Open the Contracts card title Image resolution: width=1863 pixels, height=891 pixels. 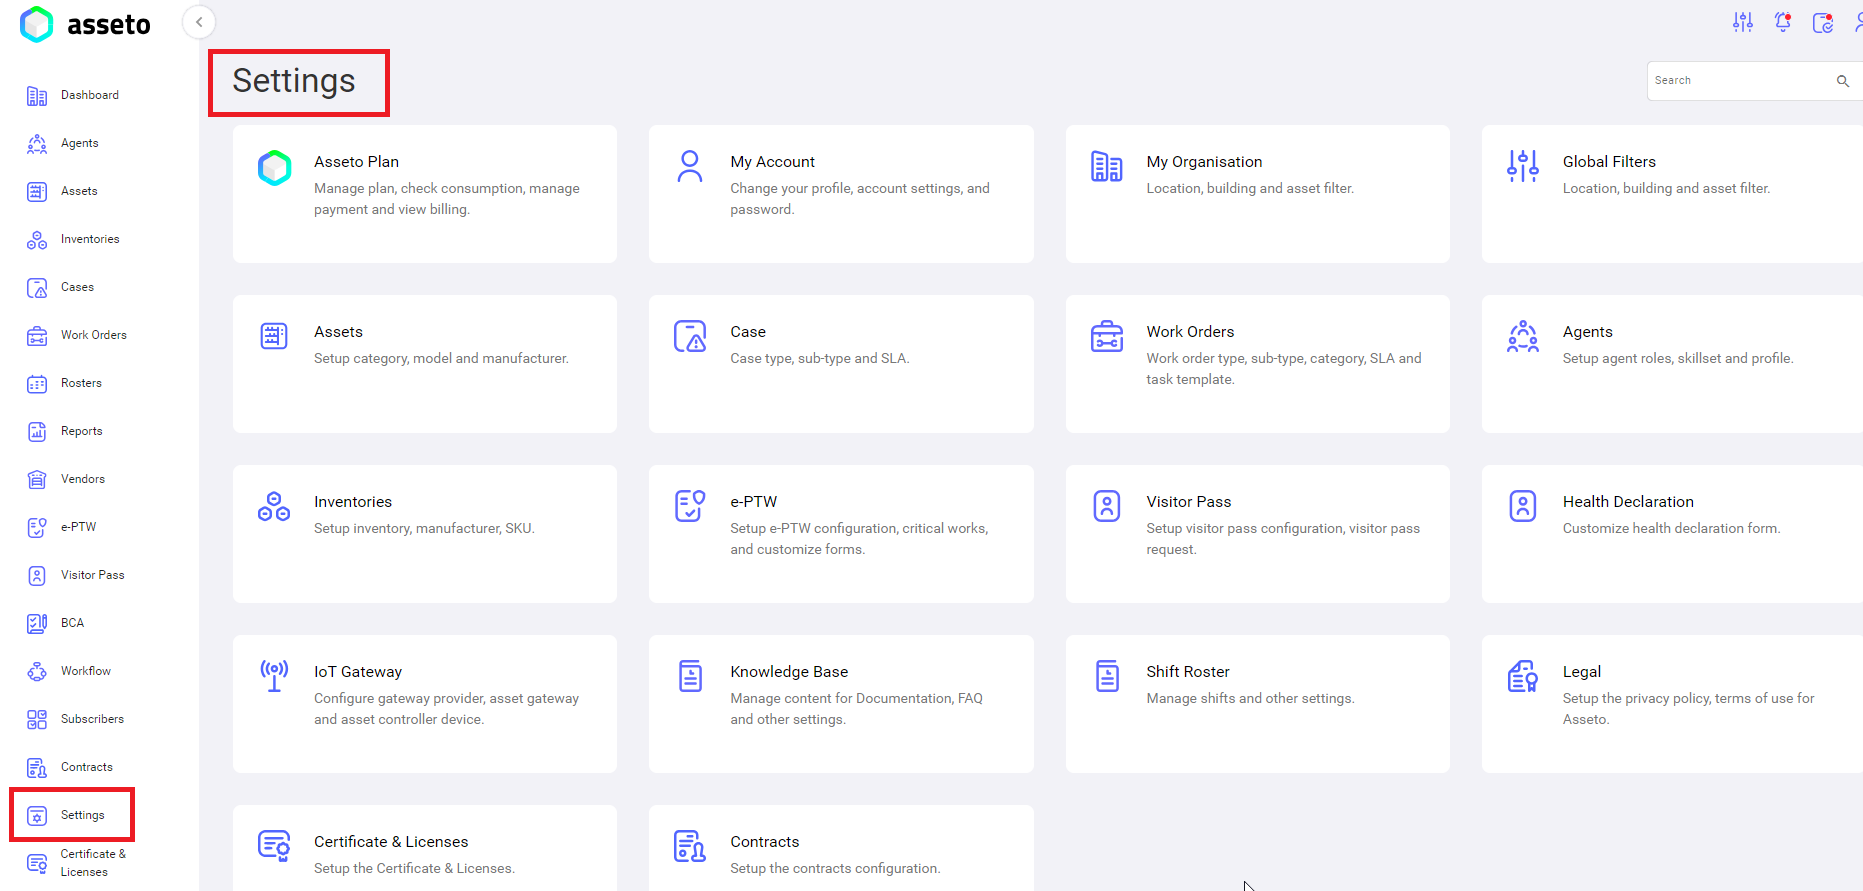click(765, 842)
